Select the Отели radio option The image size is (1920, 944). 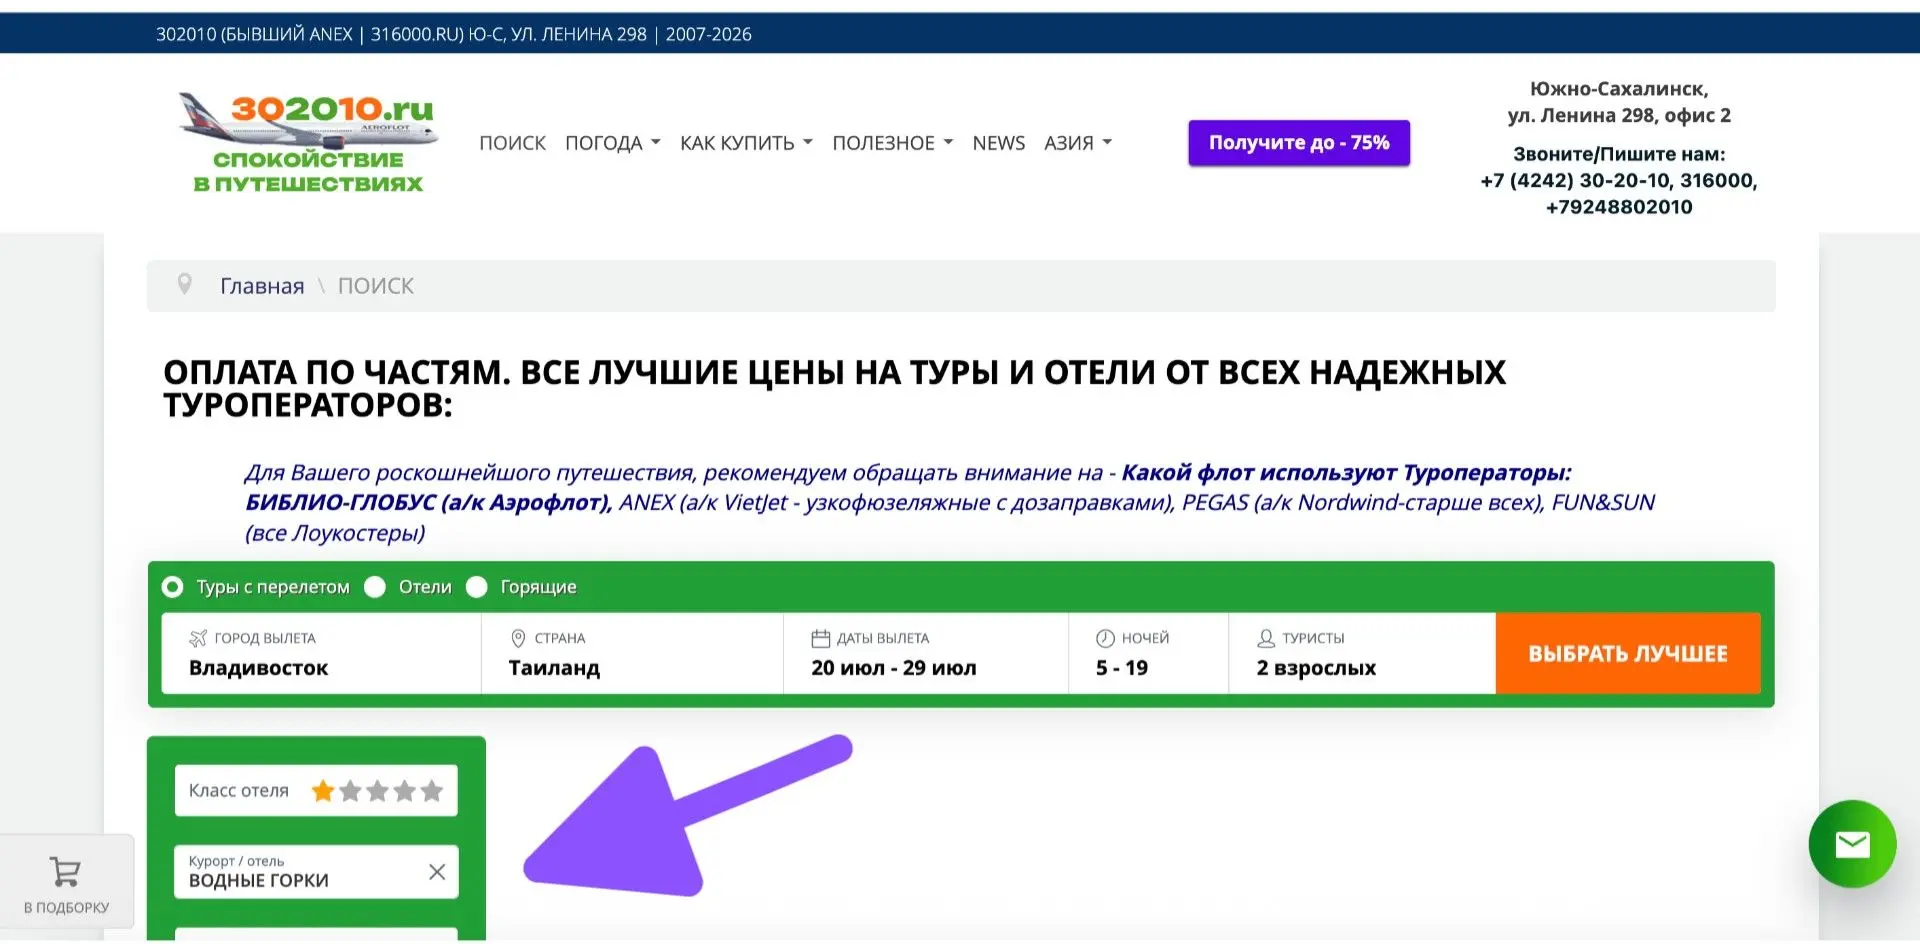[375, 587]
